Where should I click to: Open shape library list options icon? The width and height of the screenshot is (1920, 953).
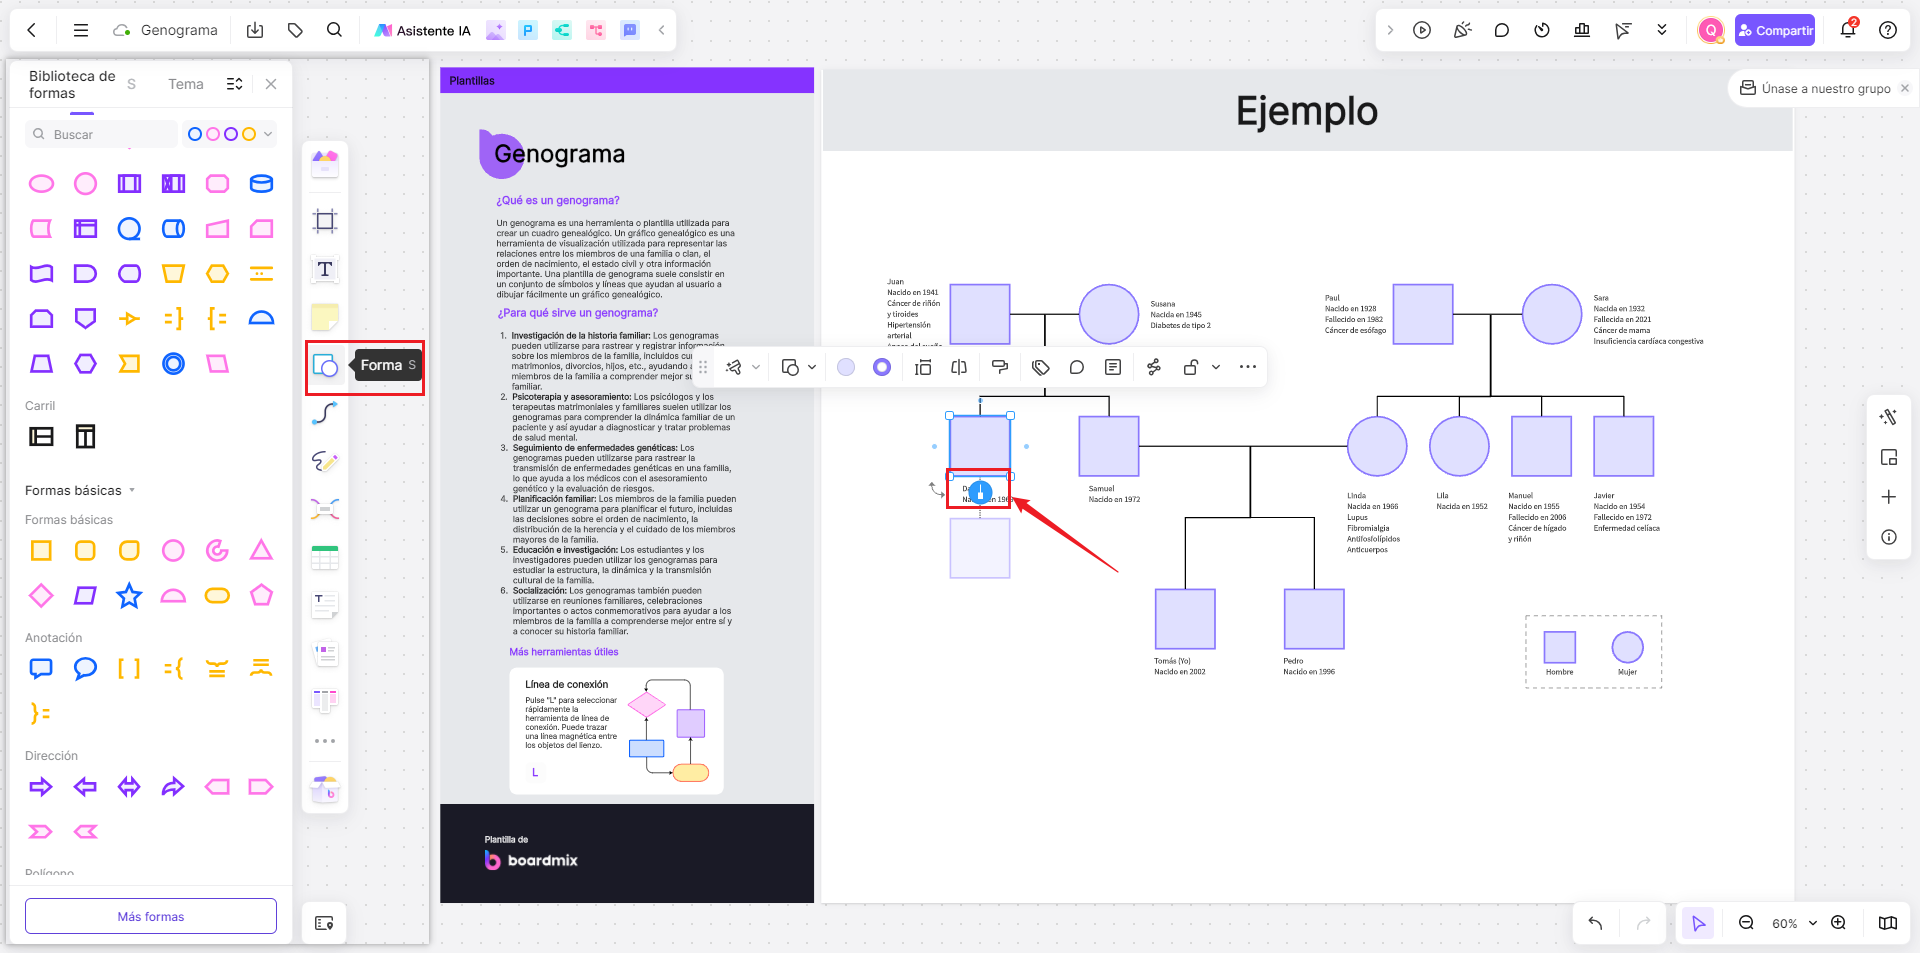[x=235, y=84]
